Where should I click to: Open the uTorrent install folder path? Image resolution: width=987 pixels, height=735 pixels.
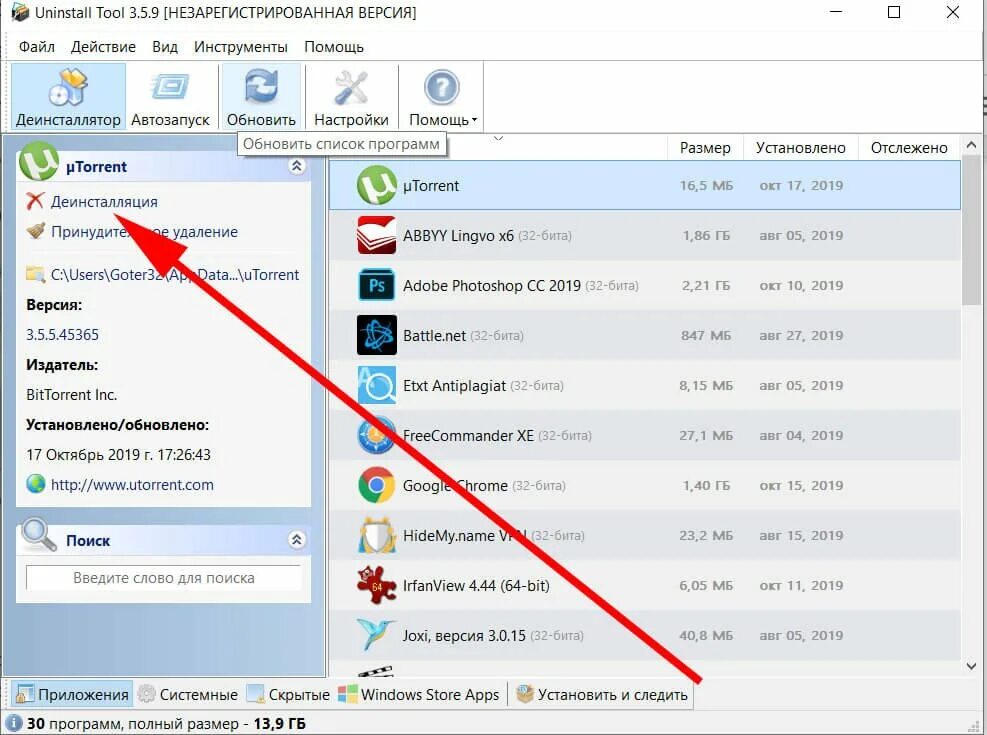click(x=174, y=275)
